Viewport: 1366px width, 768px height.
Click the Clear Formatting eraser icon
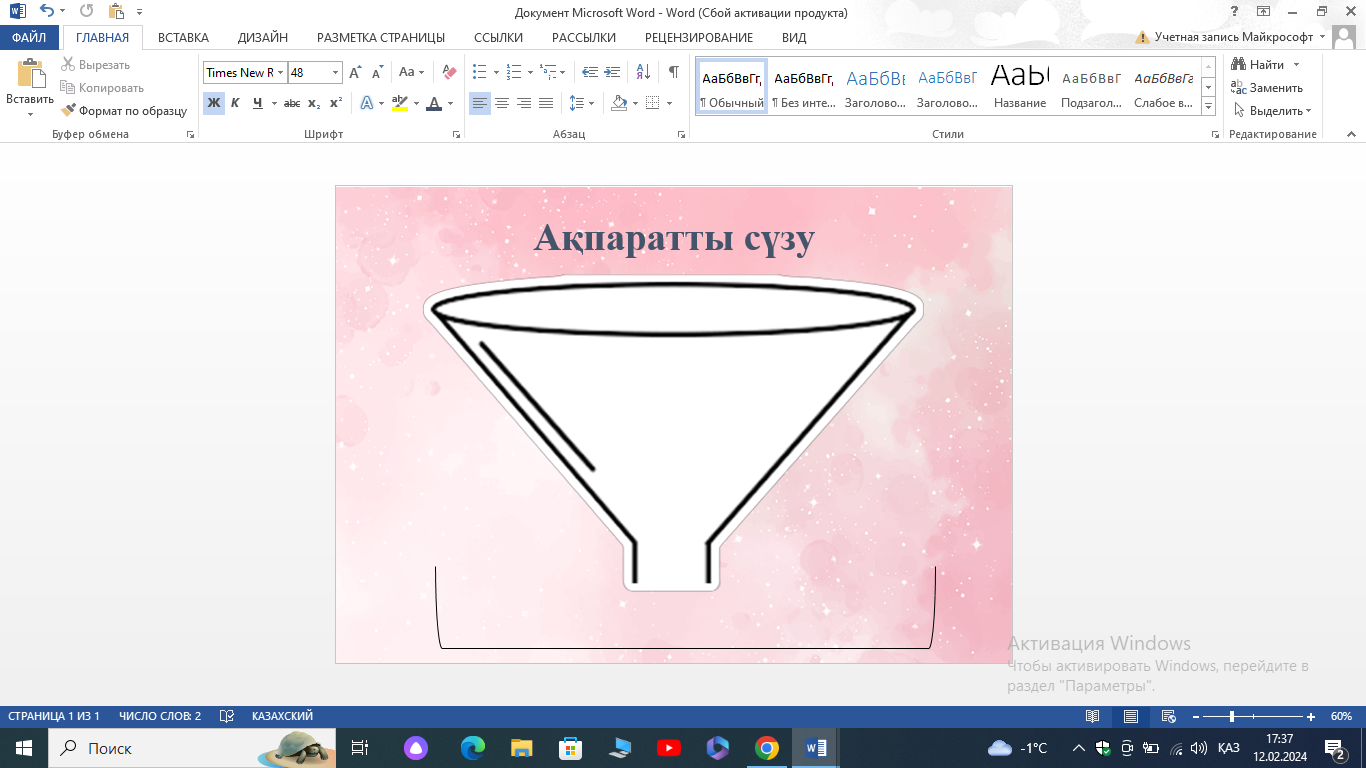(449, 73)
